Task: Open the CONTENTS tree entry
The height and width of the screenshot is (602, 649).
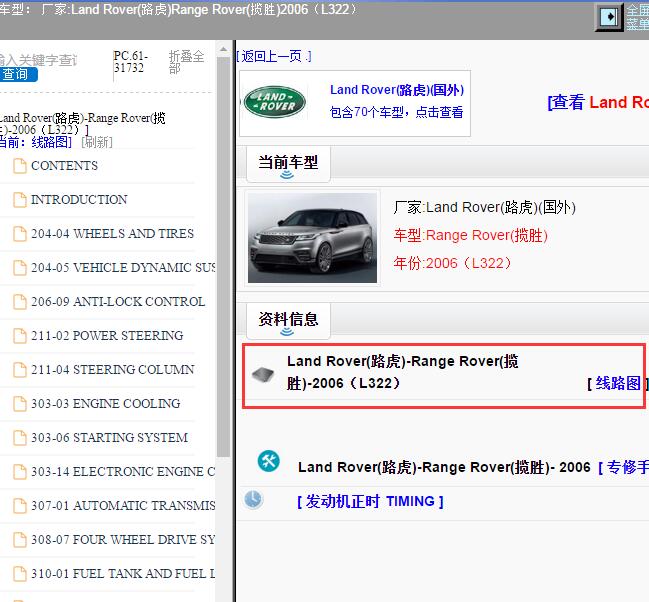Action: [65, 166]
